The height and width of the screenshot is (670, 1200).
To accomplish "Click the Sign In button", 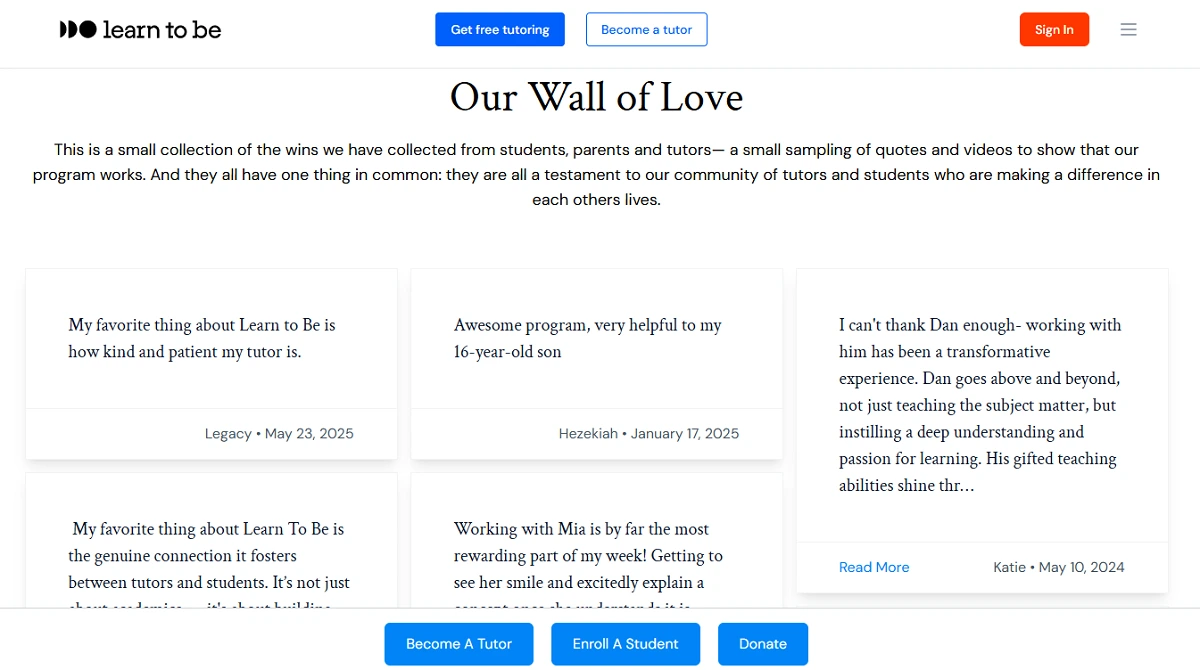I will tap(1054, 30).
